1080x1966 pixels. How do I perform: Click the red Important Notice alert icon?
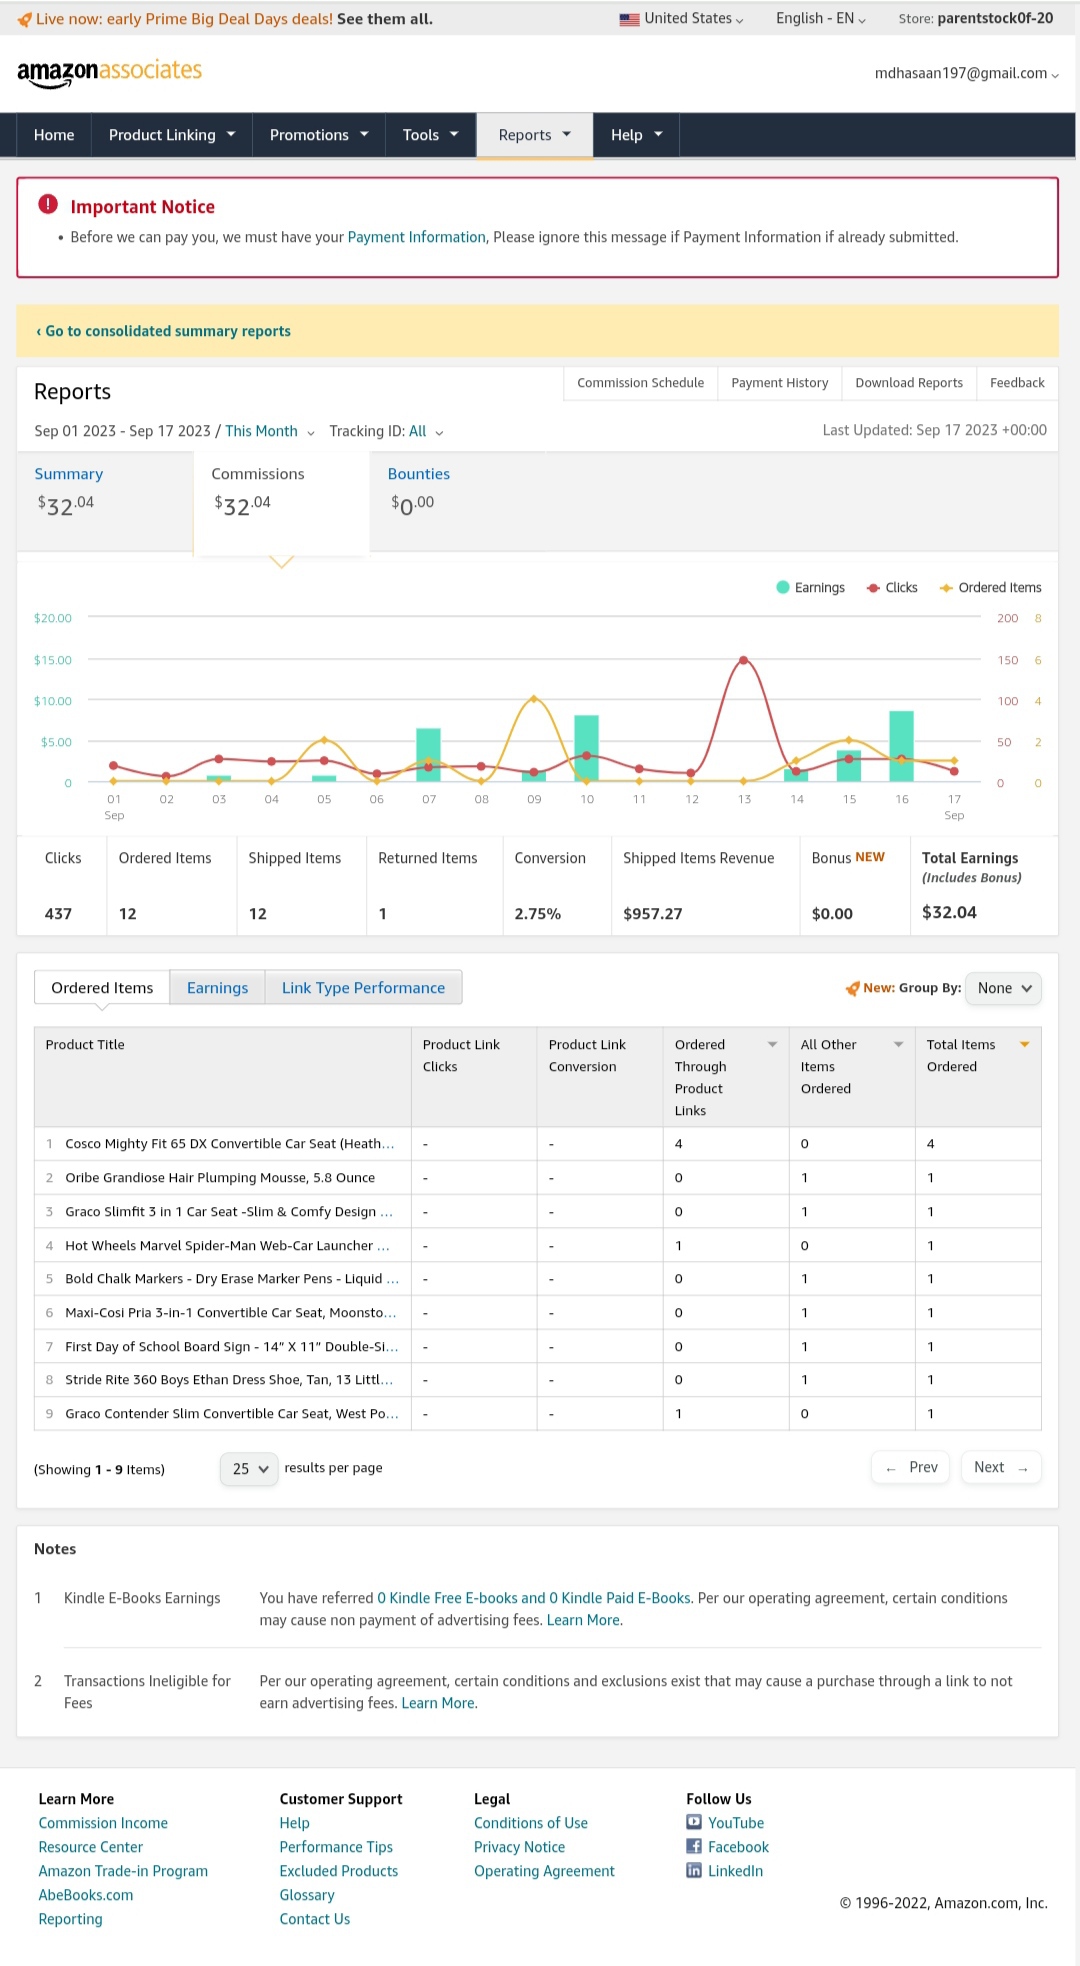coord(48,205)
